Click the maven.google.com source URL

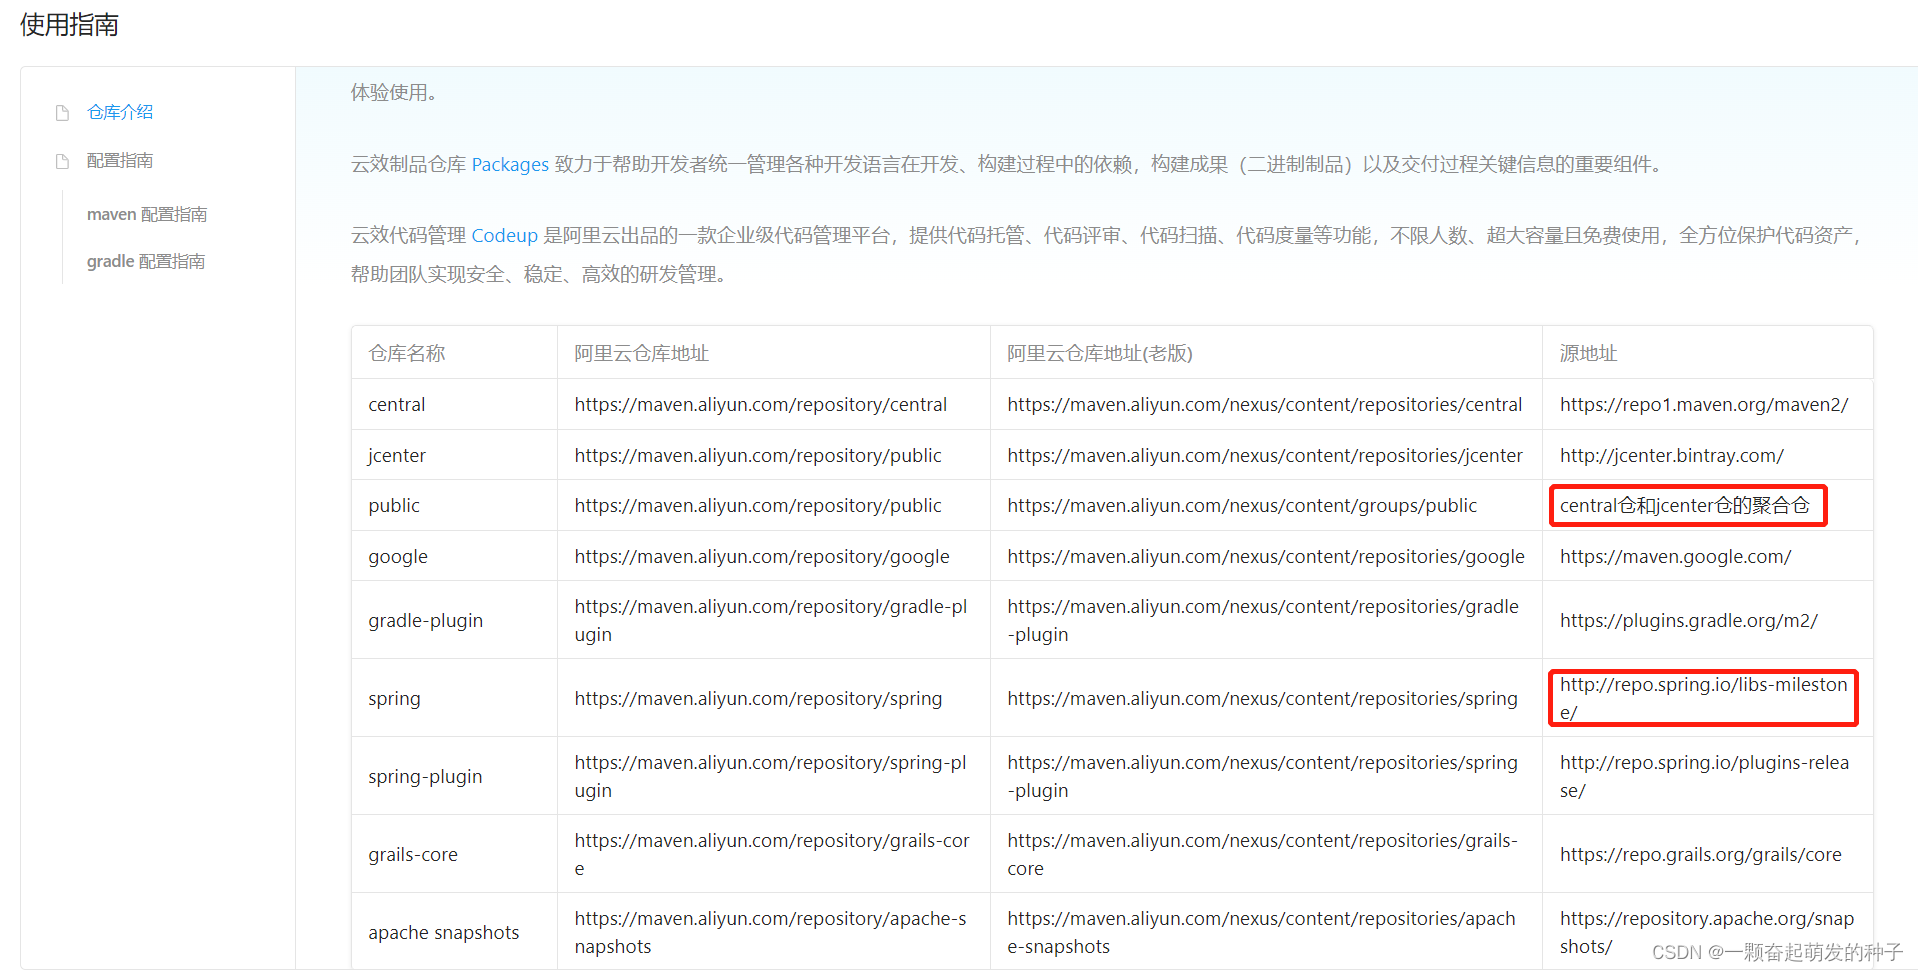[x=1676, y=556]
